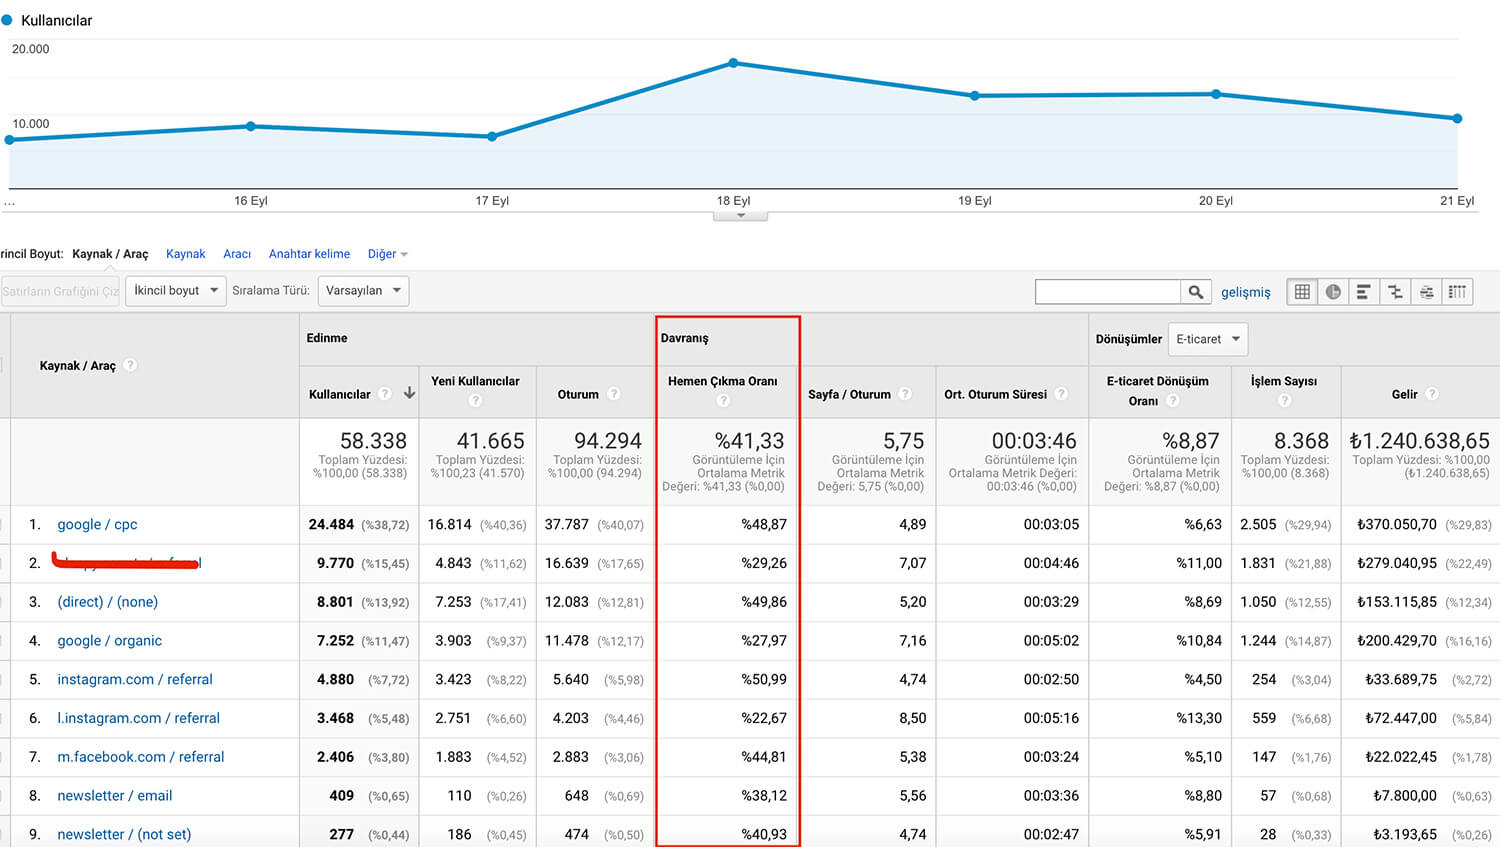1500x847 pixels.
Task: Click the google / organic revenue ₺200.429,70
Action: coord(1397,641)
